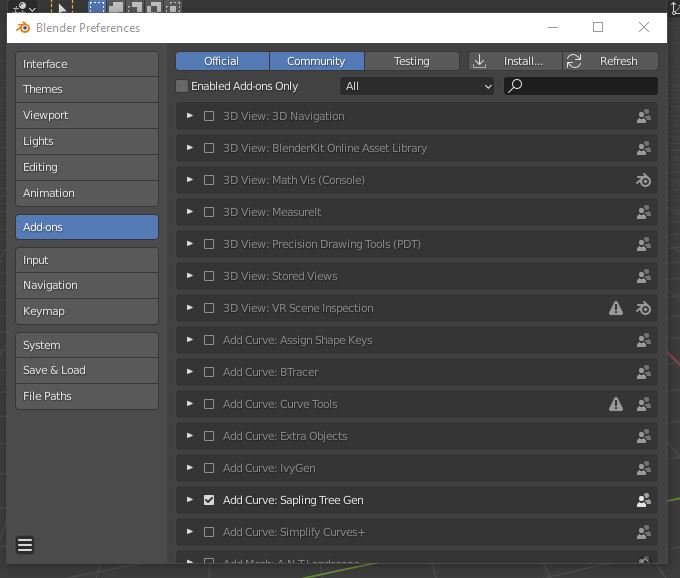This screenshot has width=680, height=578.
Task: Expand the Curve Tools add-on details
Action: tap(190, 404)
